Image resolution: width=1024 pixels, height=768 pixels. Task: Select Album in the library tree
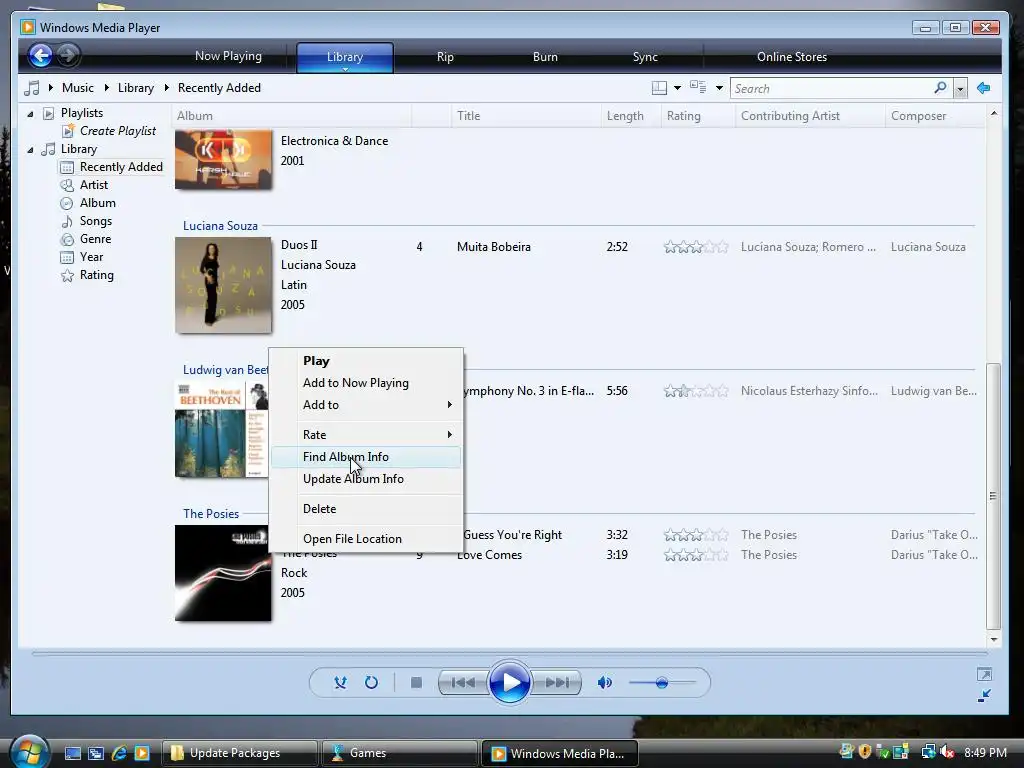97,203
